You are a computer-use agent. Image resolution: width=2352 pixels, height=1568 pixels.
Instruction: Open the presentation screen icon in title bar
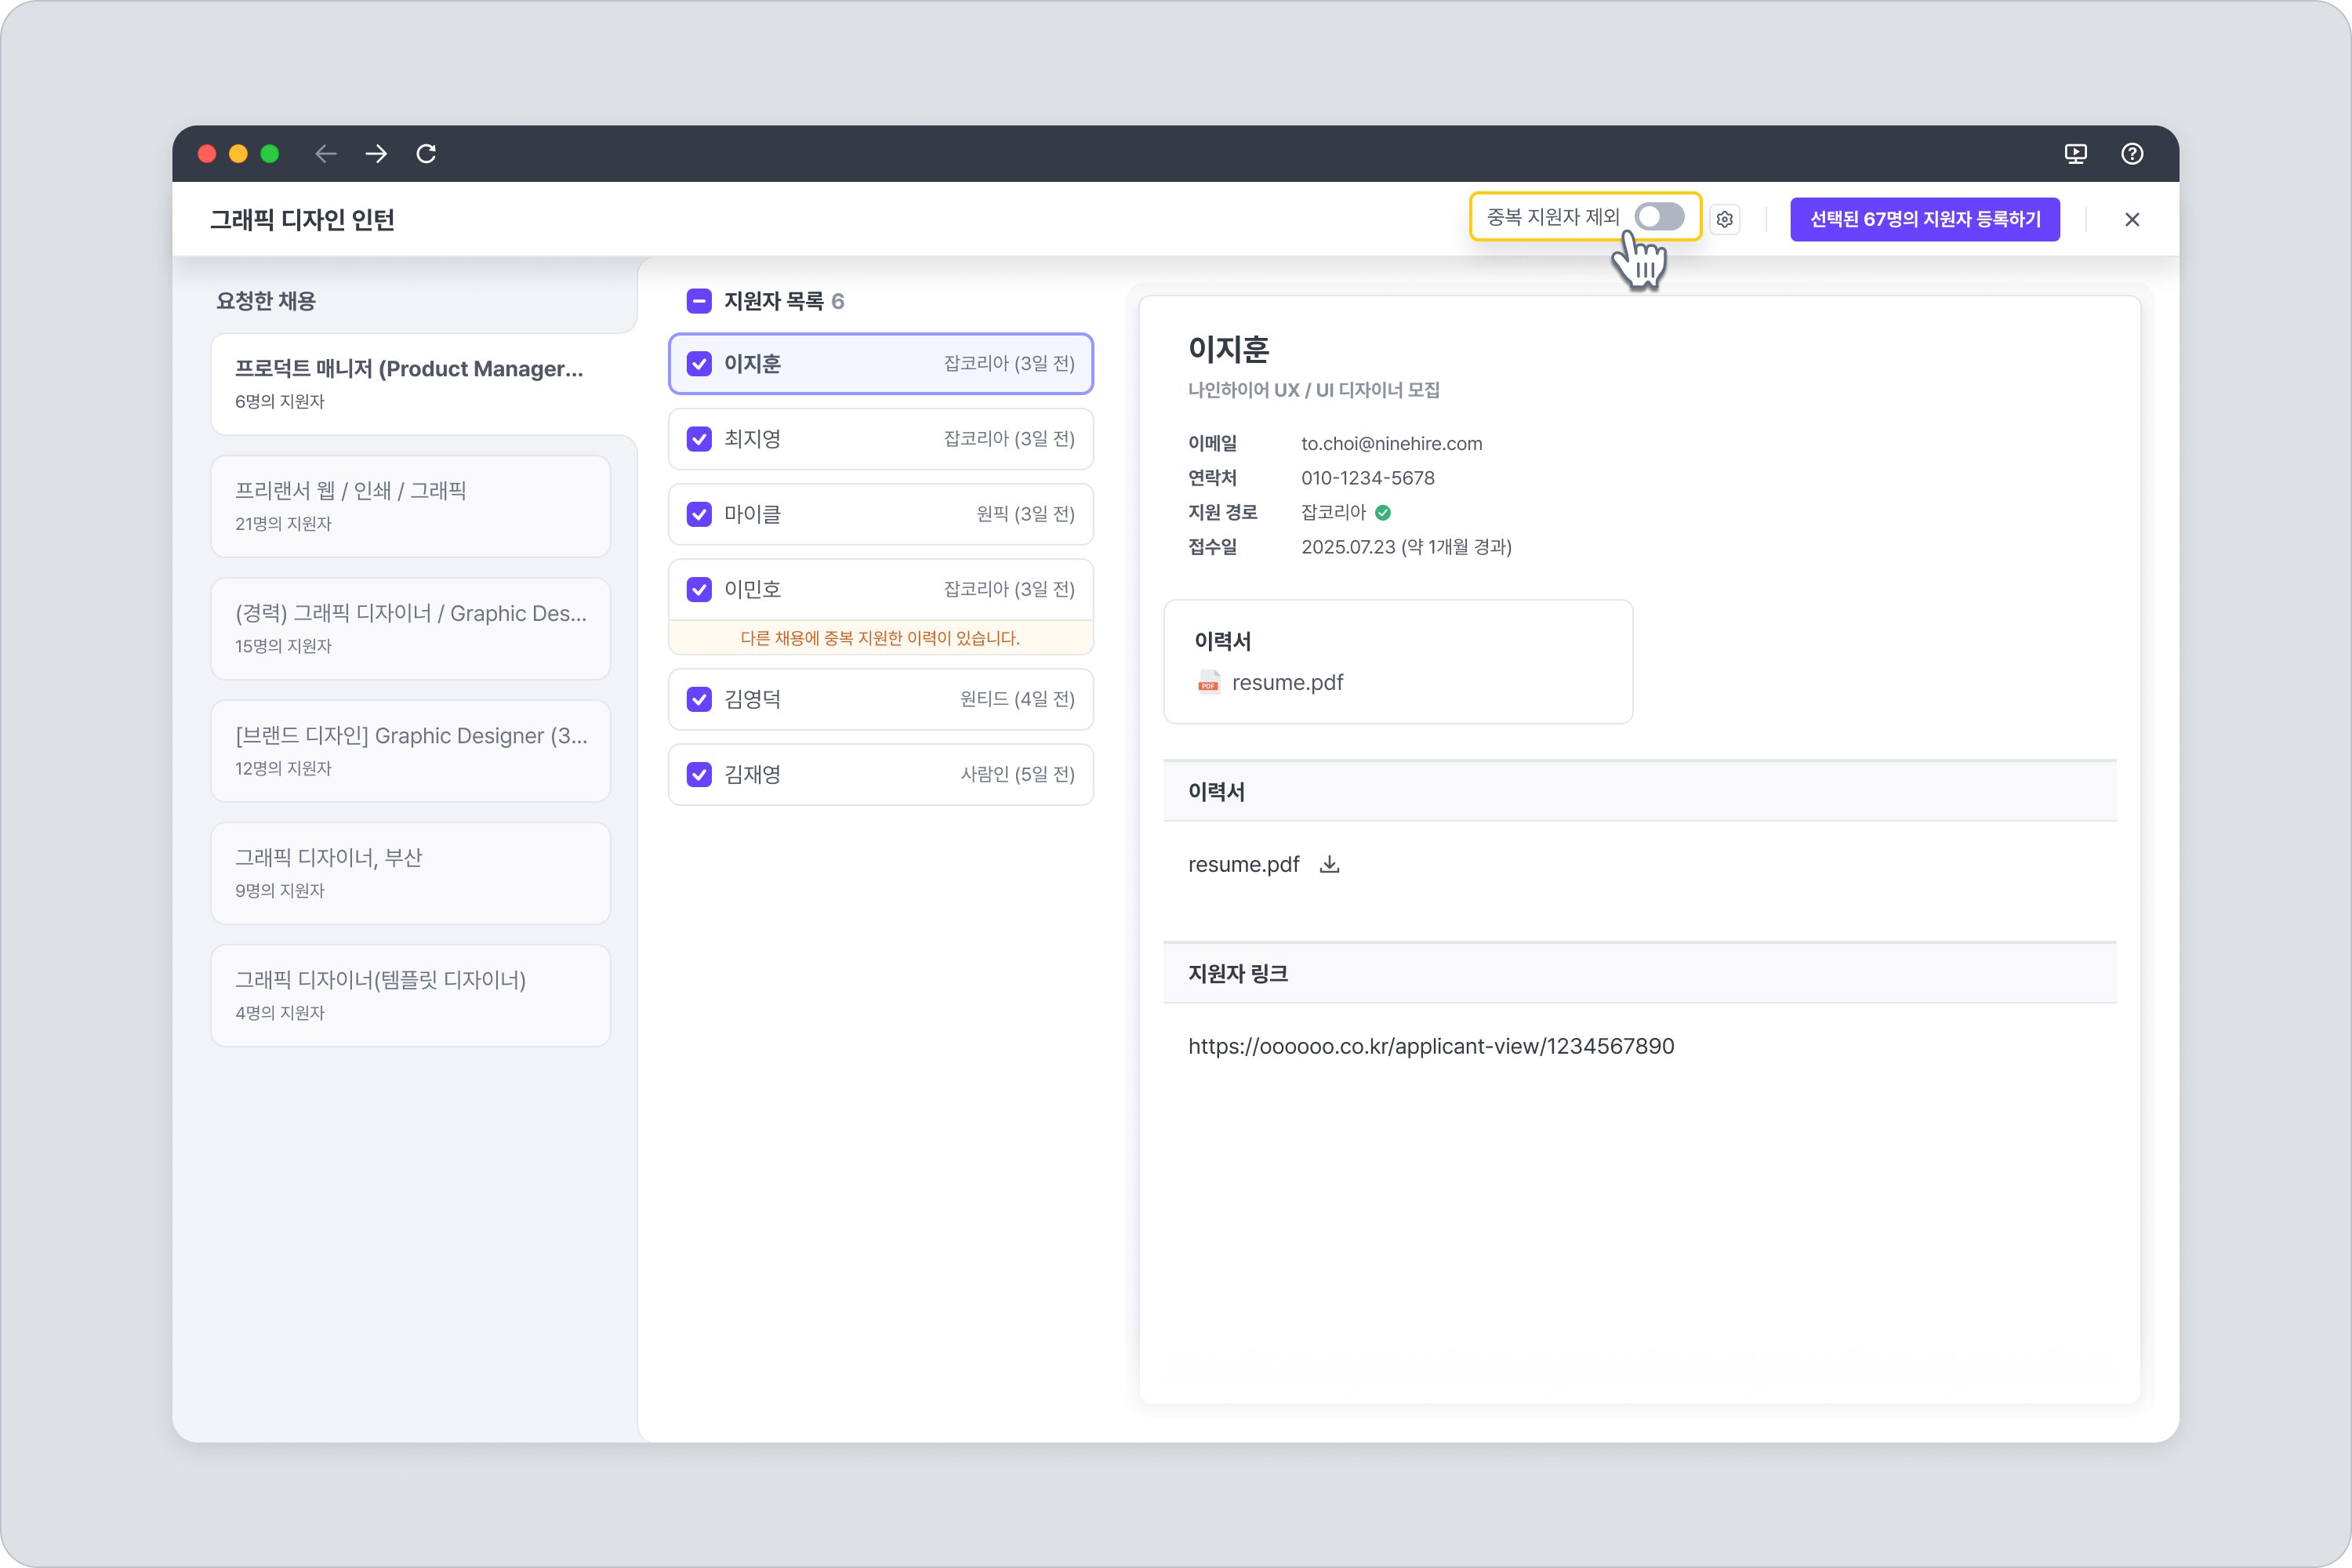click(2075, 153)
